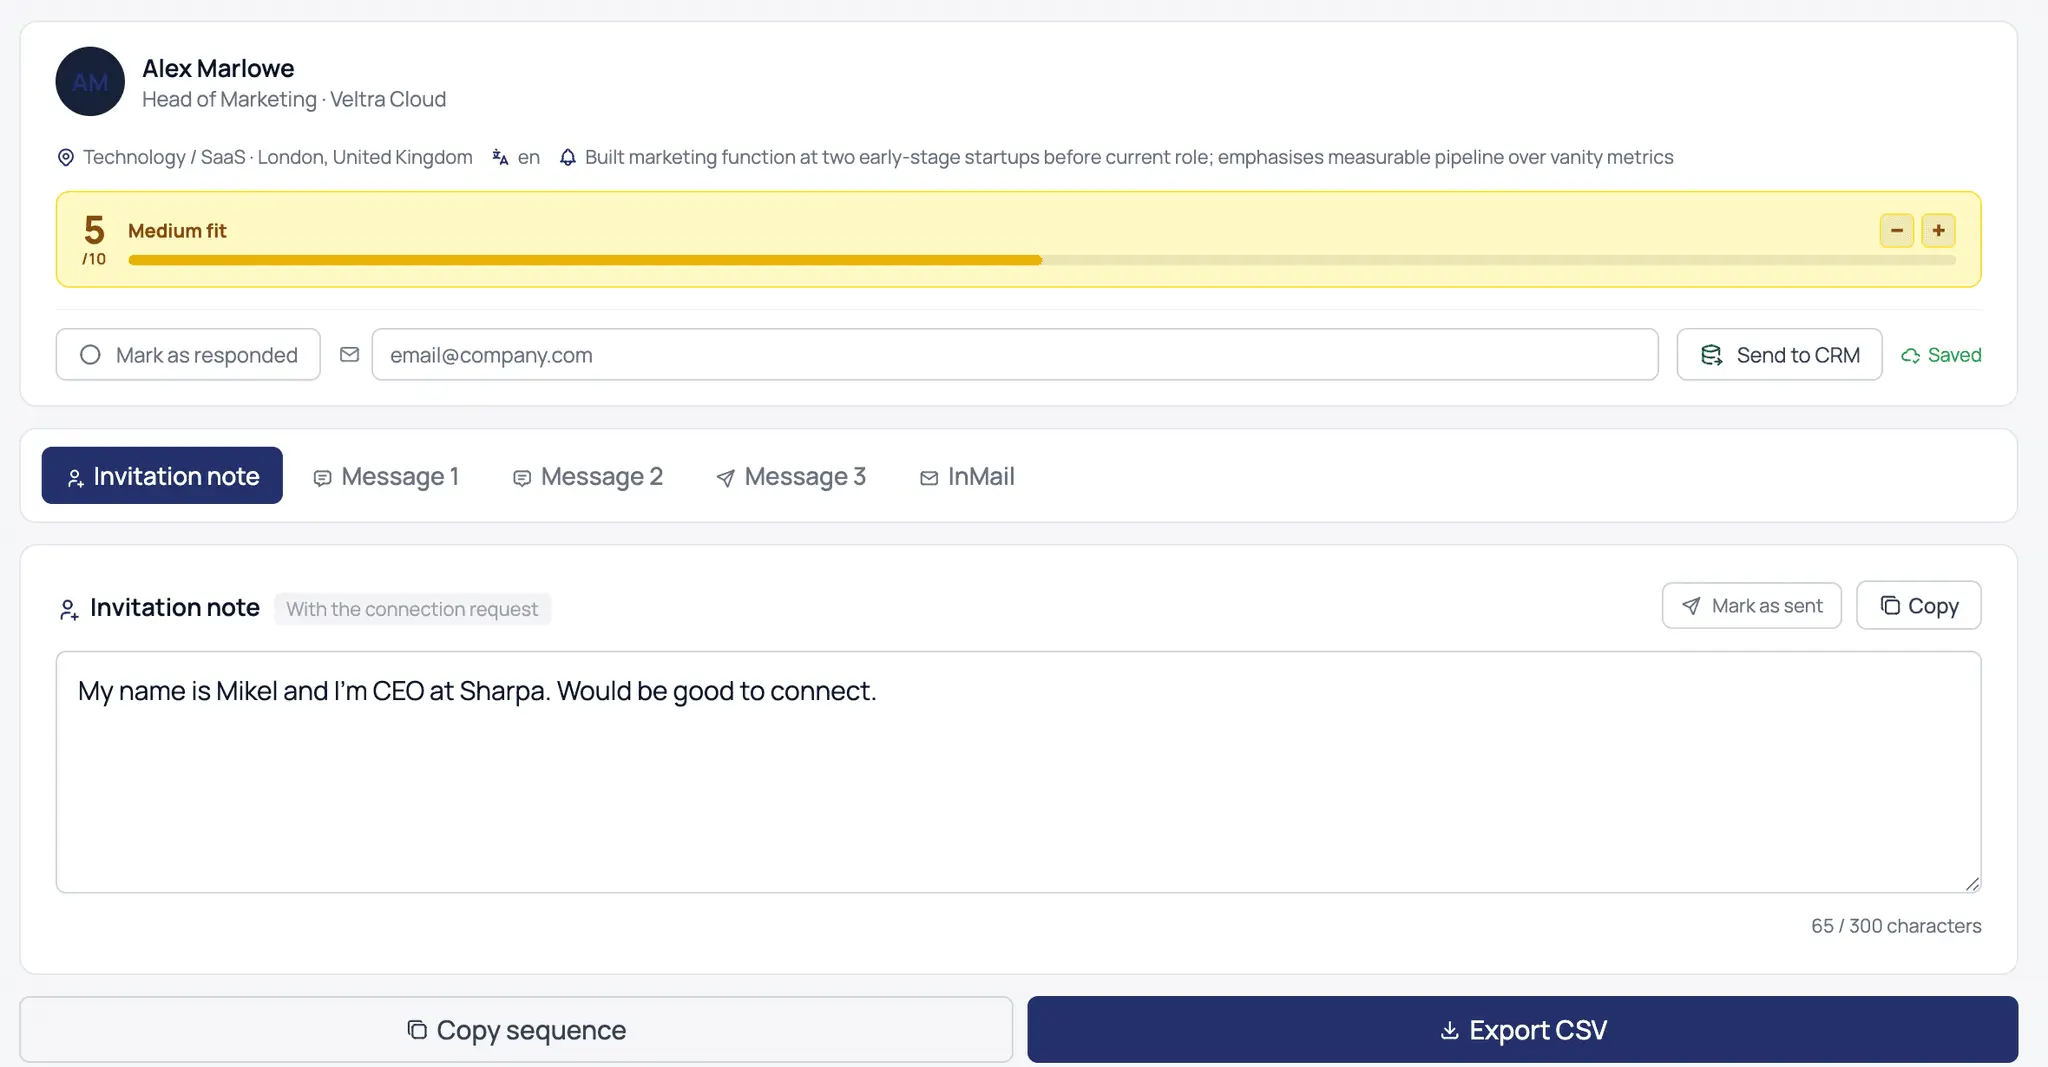2048x1067 pixels.
Task: Click the envelope icon beside the email field
Action: point(349,355)
